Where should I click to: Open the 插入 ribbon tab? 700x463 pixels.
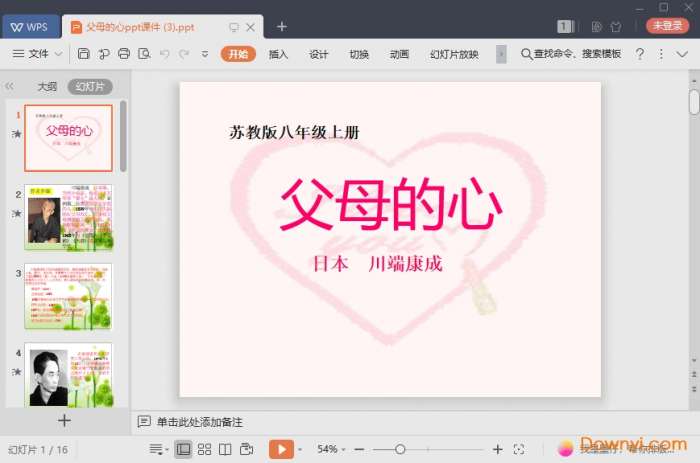(278, 54)
